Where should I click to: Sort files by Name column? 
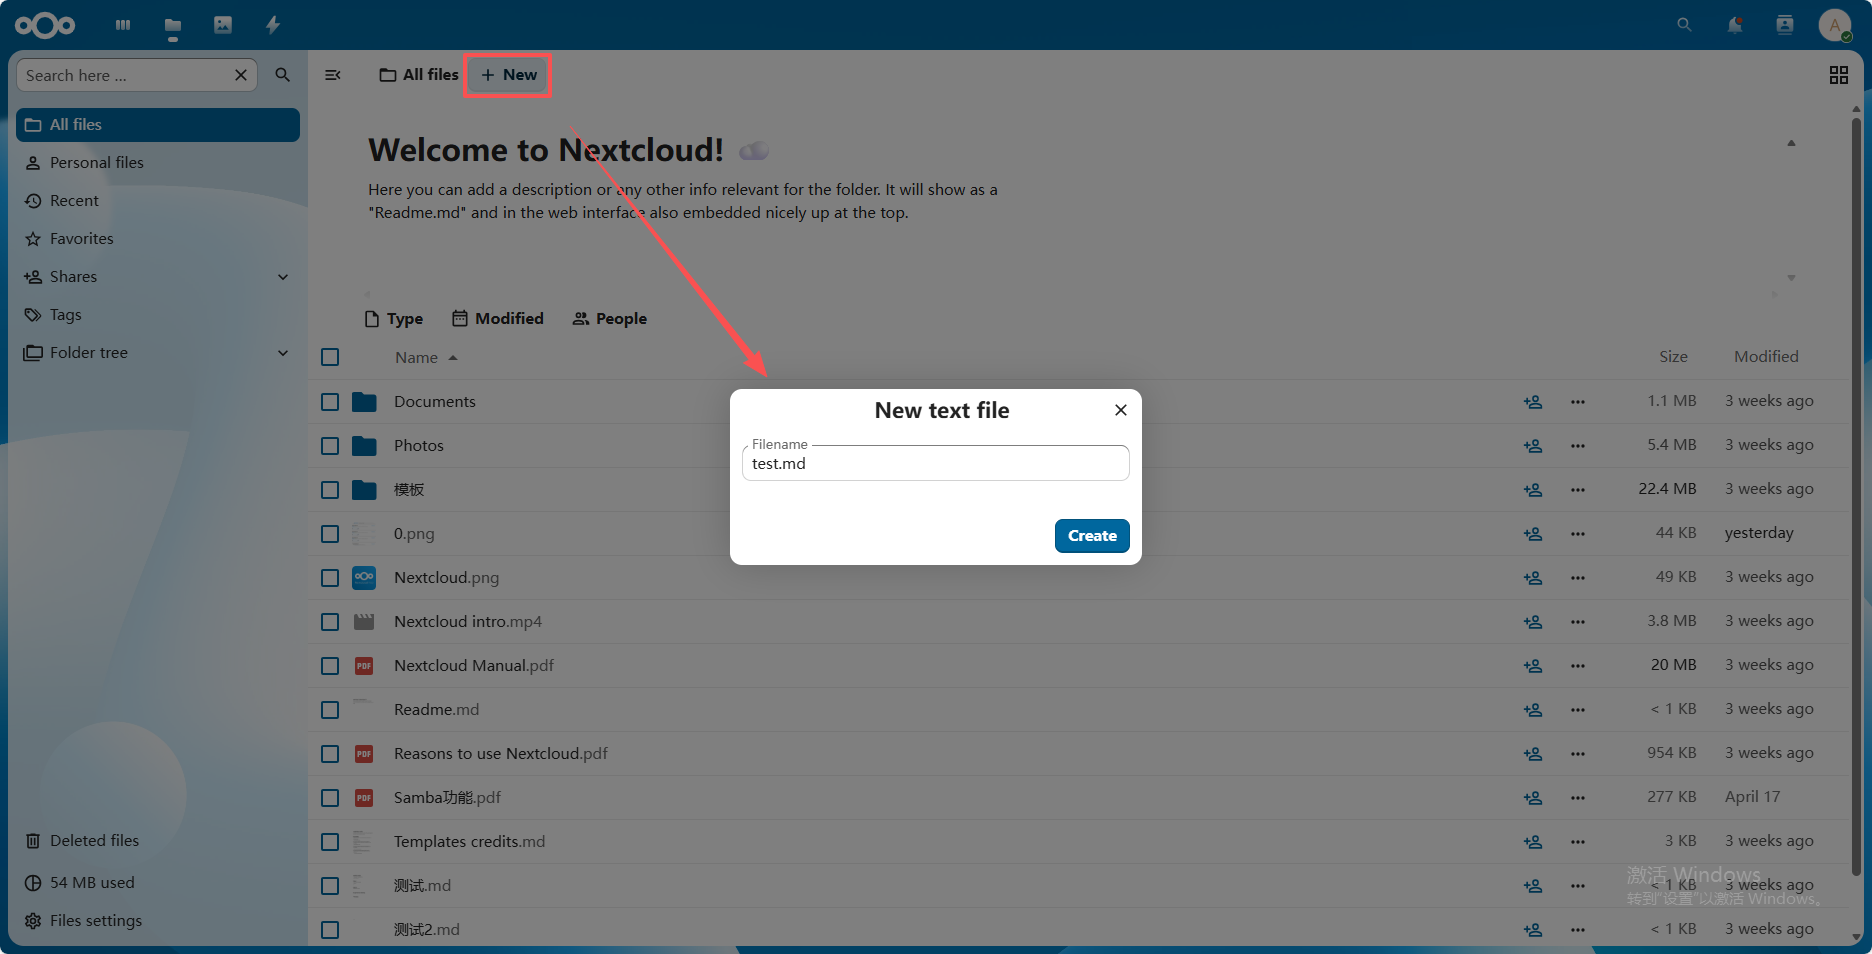[426, 358]
